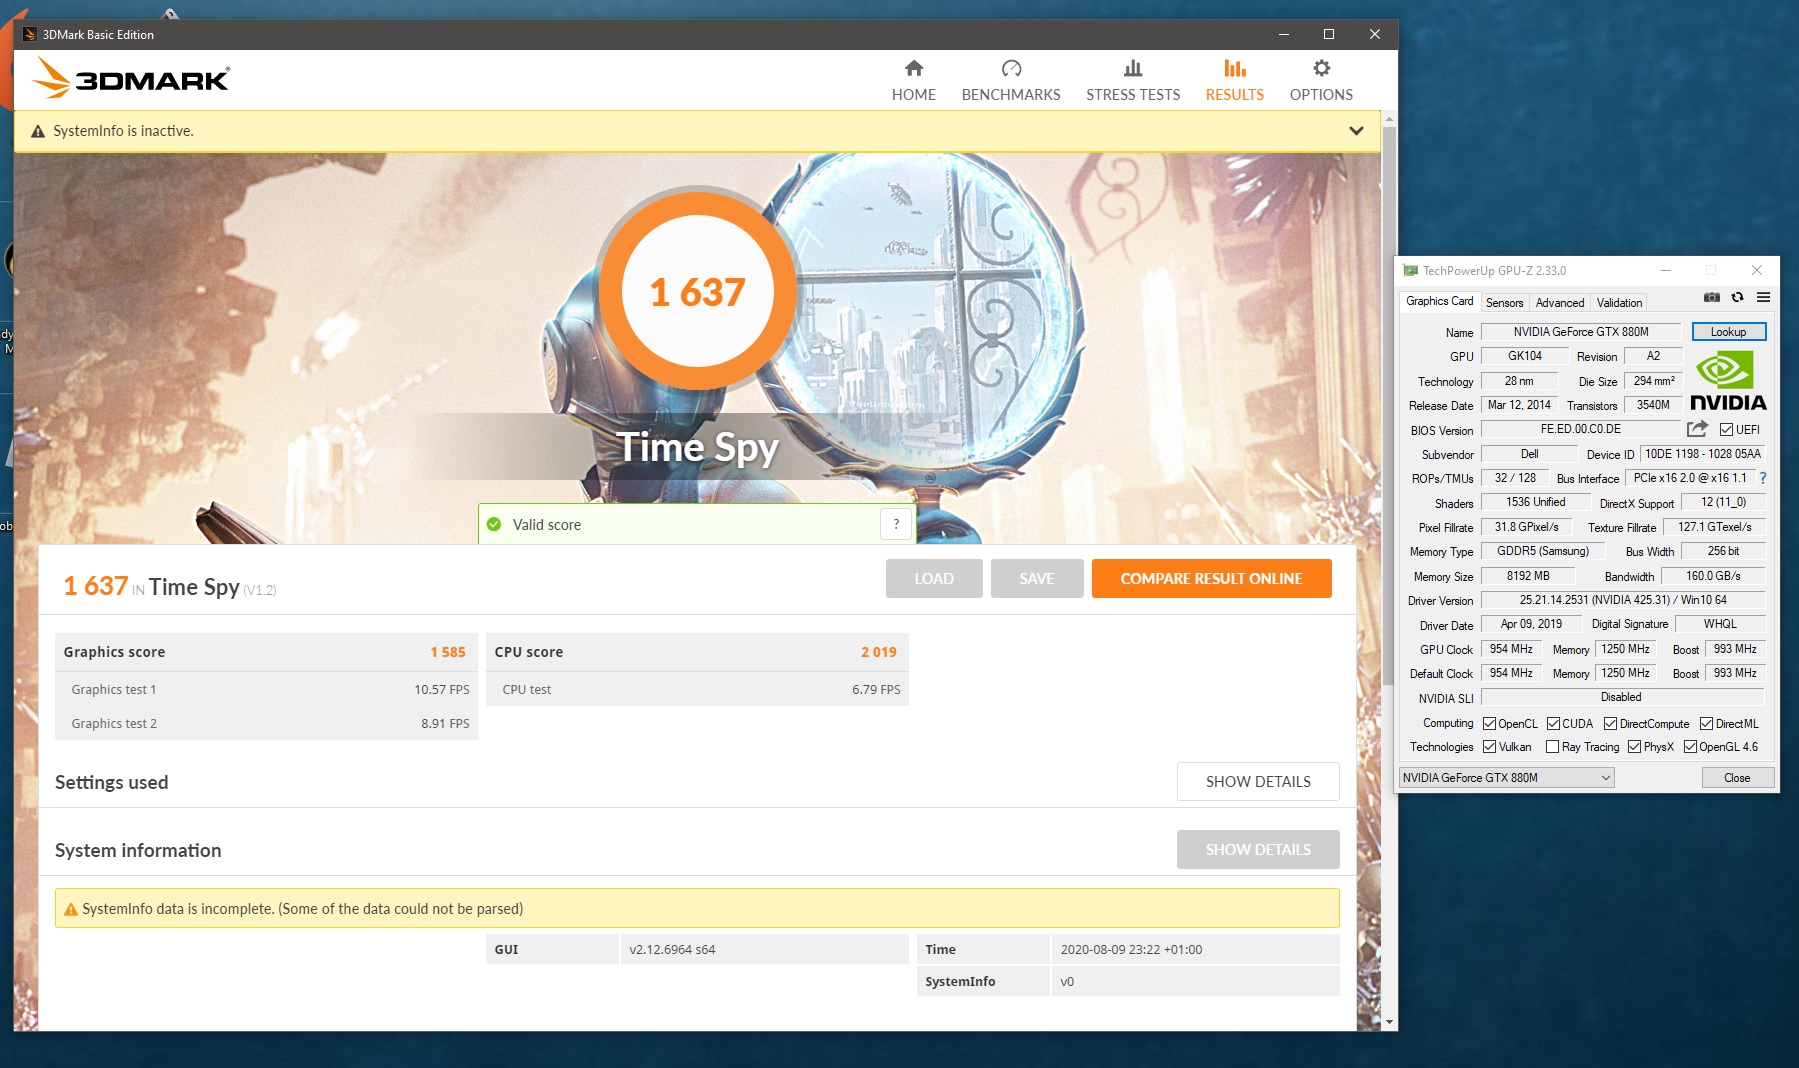Toggle the DirectML checkbox
This screenshot has width=1799, height=1068.
1706,724
